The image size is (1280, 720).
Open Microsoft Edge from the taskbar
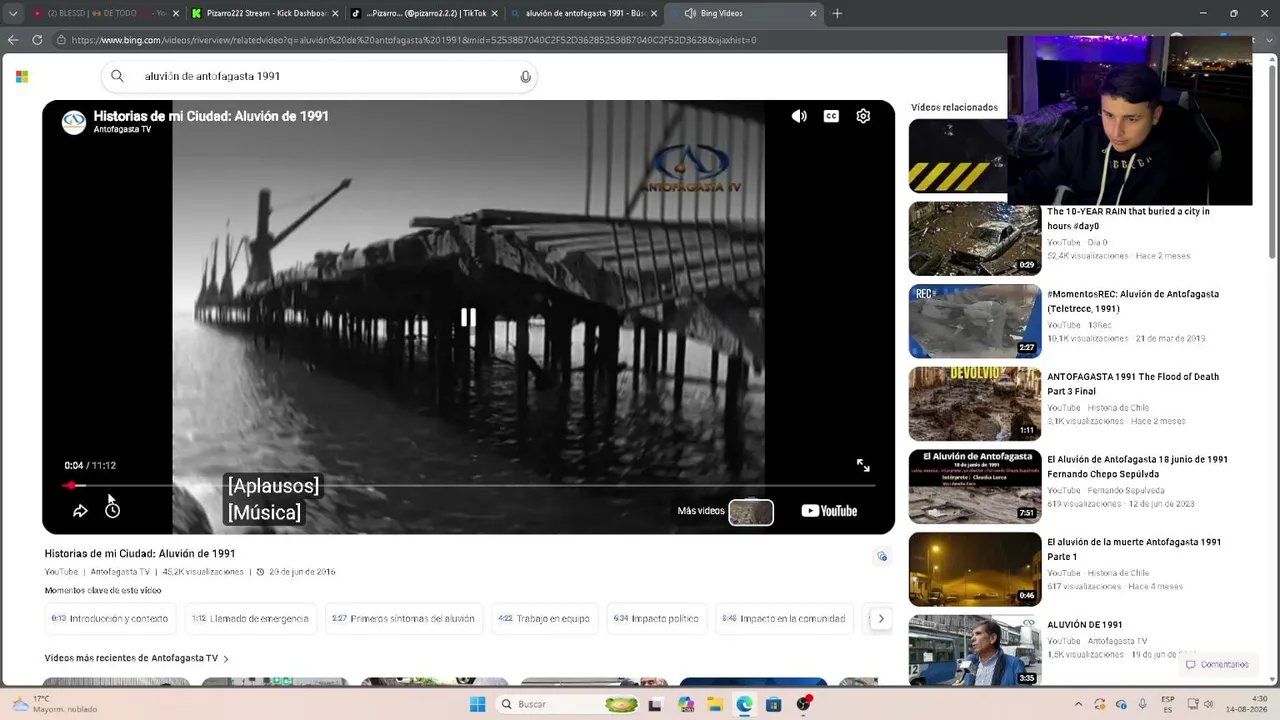[745, 704]
